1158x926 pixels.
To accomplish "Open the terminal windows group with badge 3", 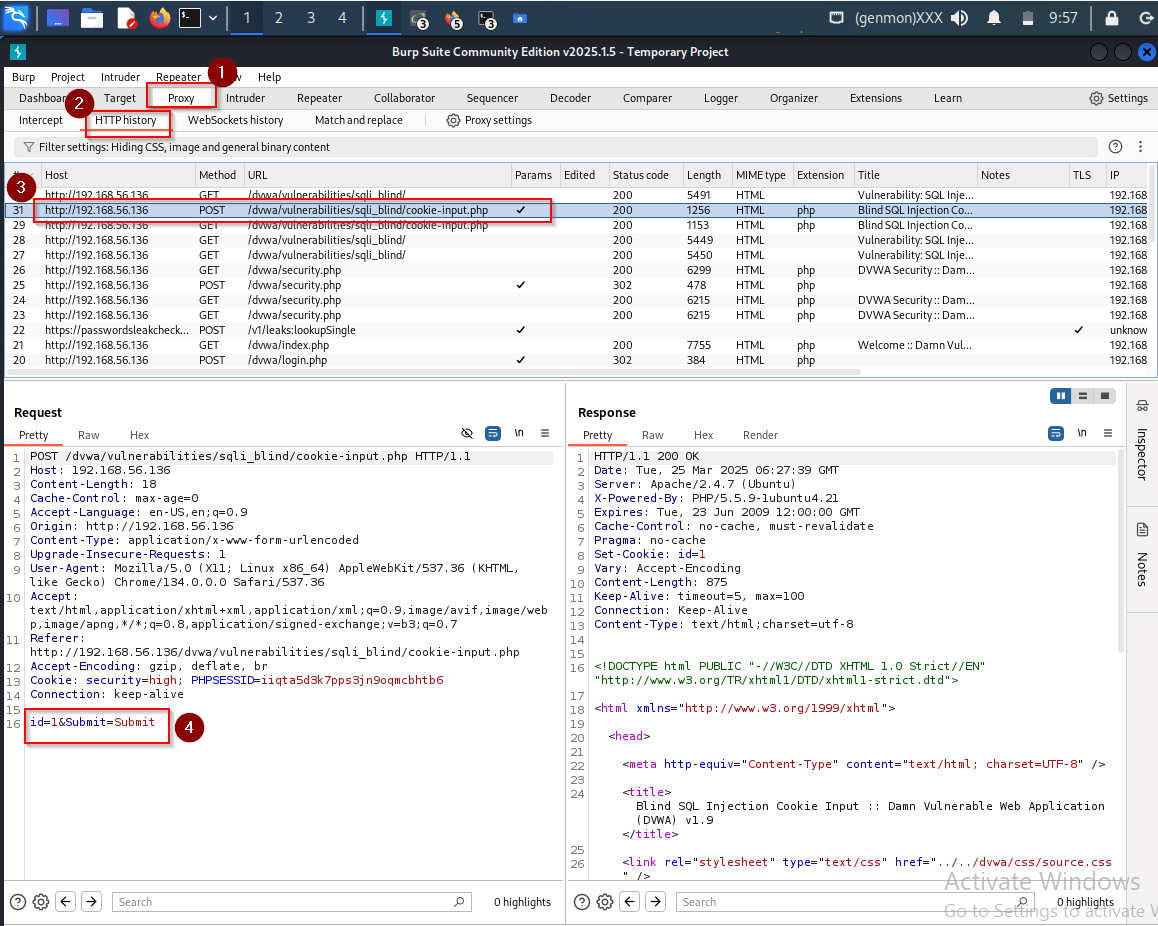I will tap(487, 18).
